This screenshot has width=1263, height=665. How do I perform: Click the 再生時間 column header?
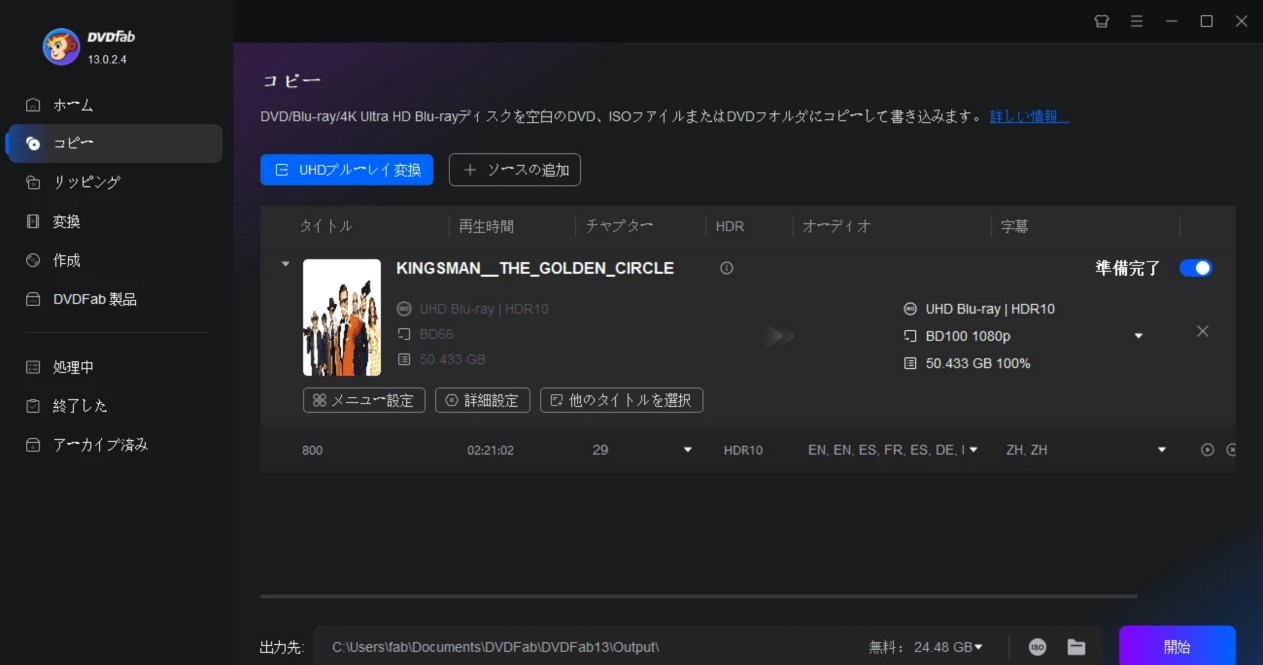click(486, 226)
